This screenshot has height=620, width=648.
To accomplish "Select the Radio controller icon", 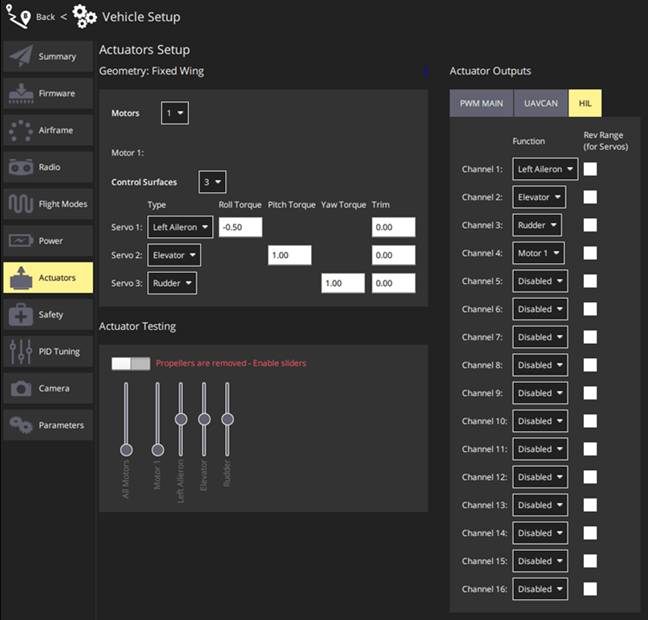I will (x=21, y=167).
